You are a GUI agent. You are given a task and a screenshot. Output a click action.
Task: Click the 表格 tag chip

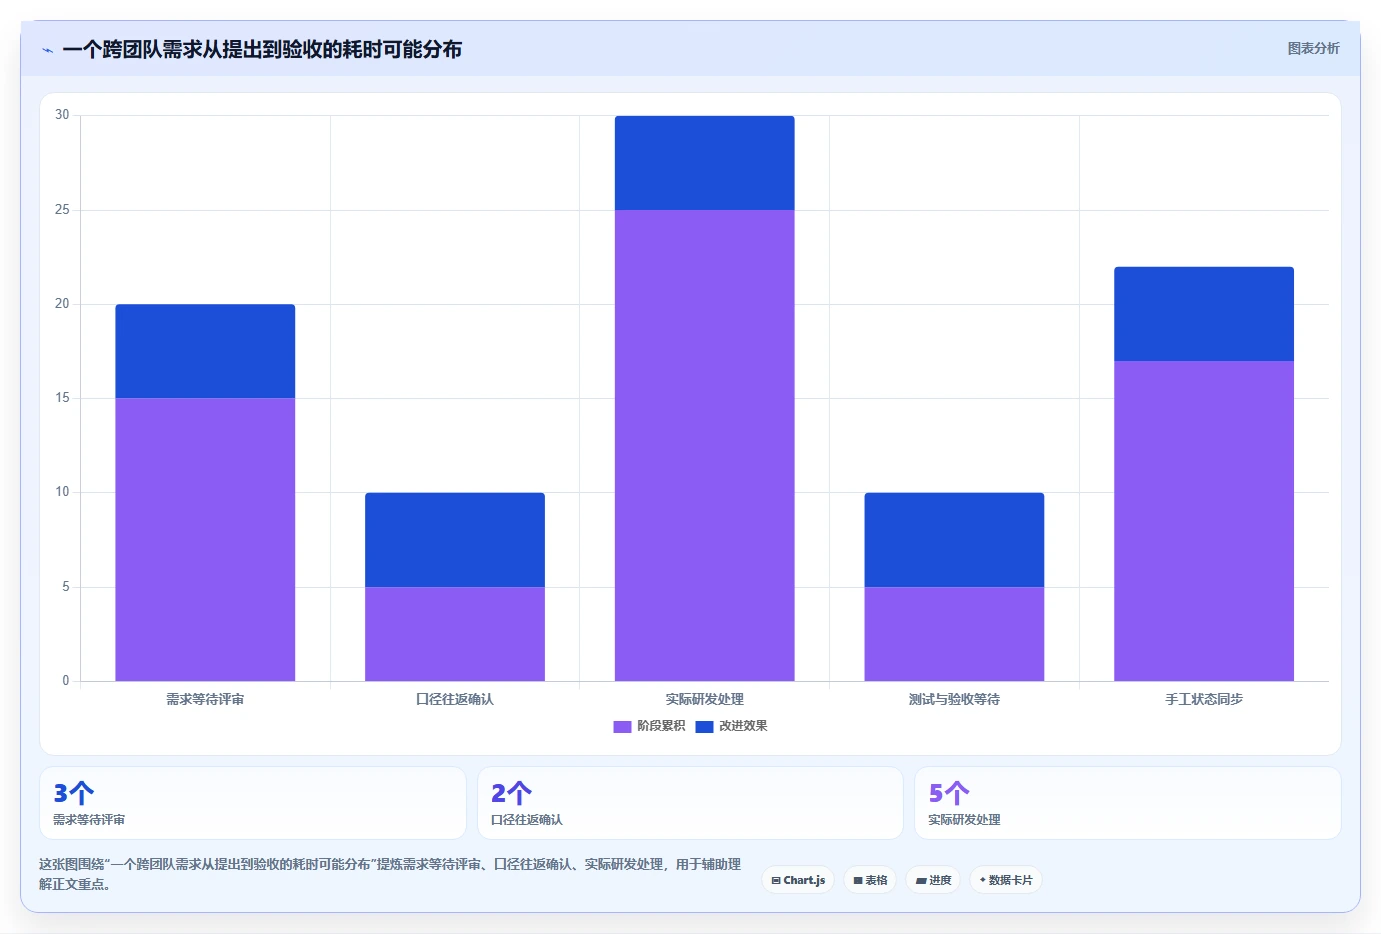pyautogui.click(x=870, y=880)
